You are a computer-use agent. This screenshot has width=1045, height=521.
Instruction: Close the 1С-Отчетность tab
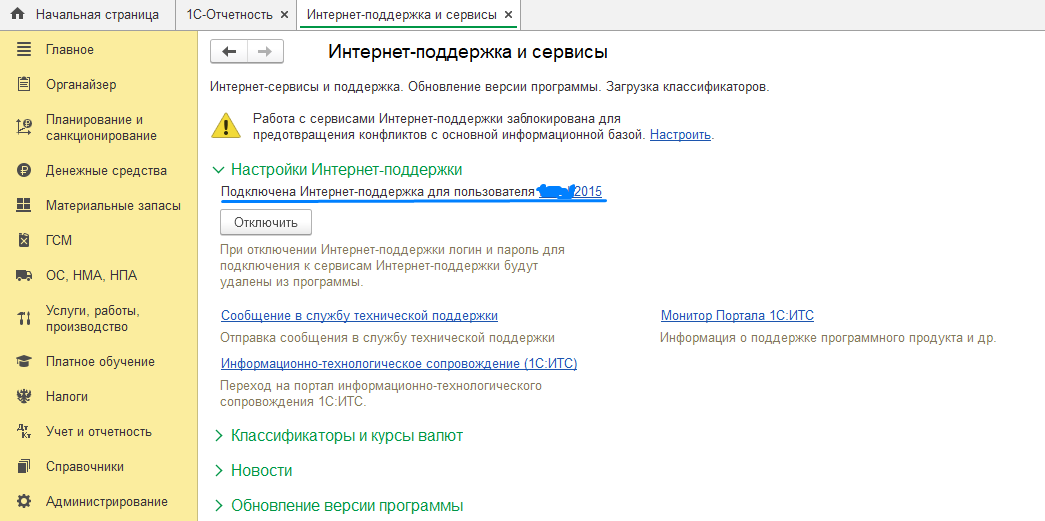pyautogui.click(x=285, y=15)
